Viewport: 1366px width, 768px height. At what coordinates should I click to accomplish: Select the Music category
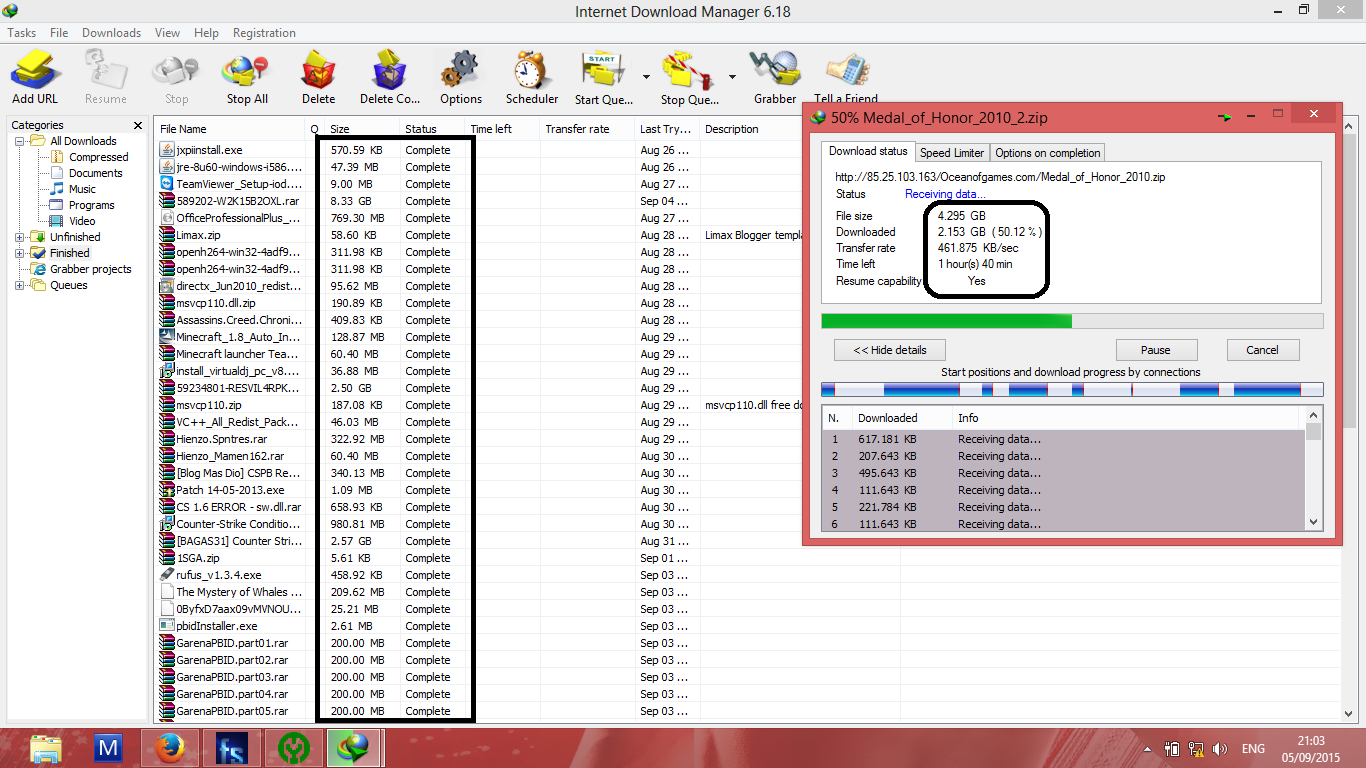click(82, 189)
